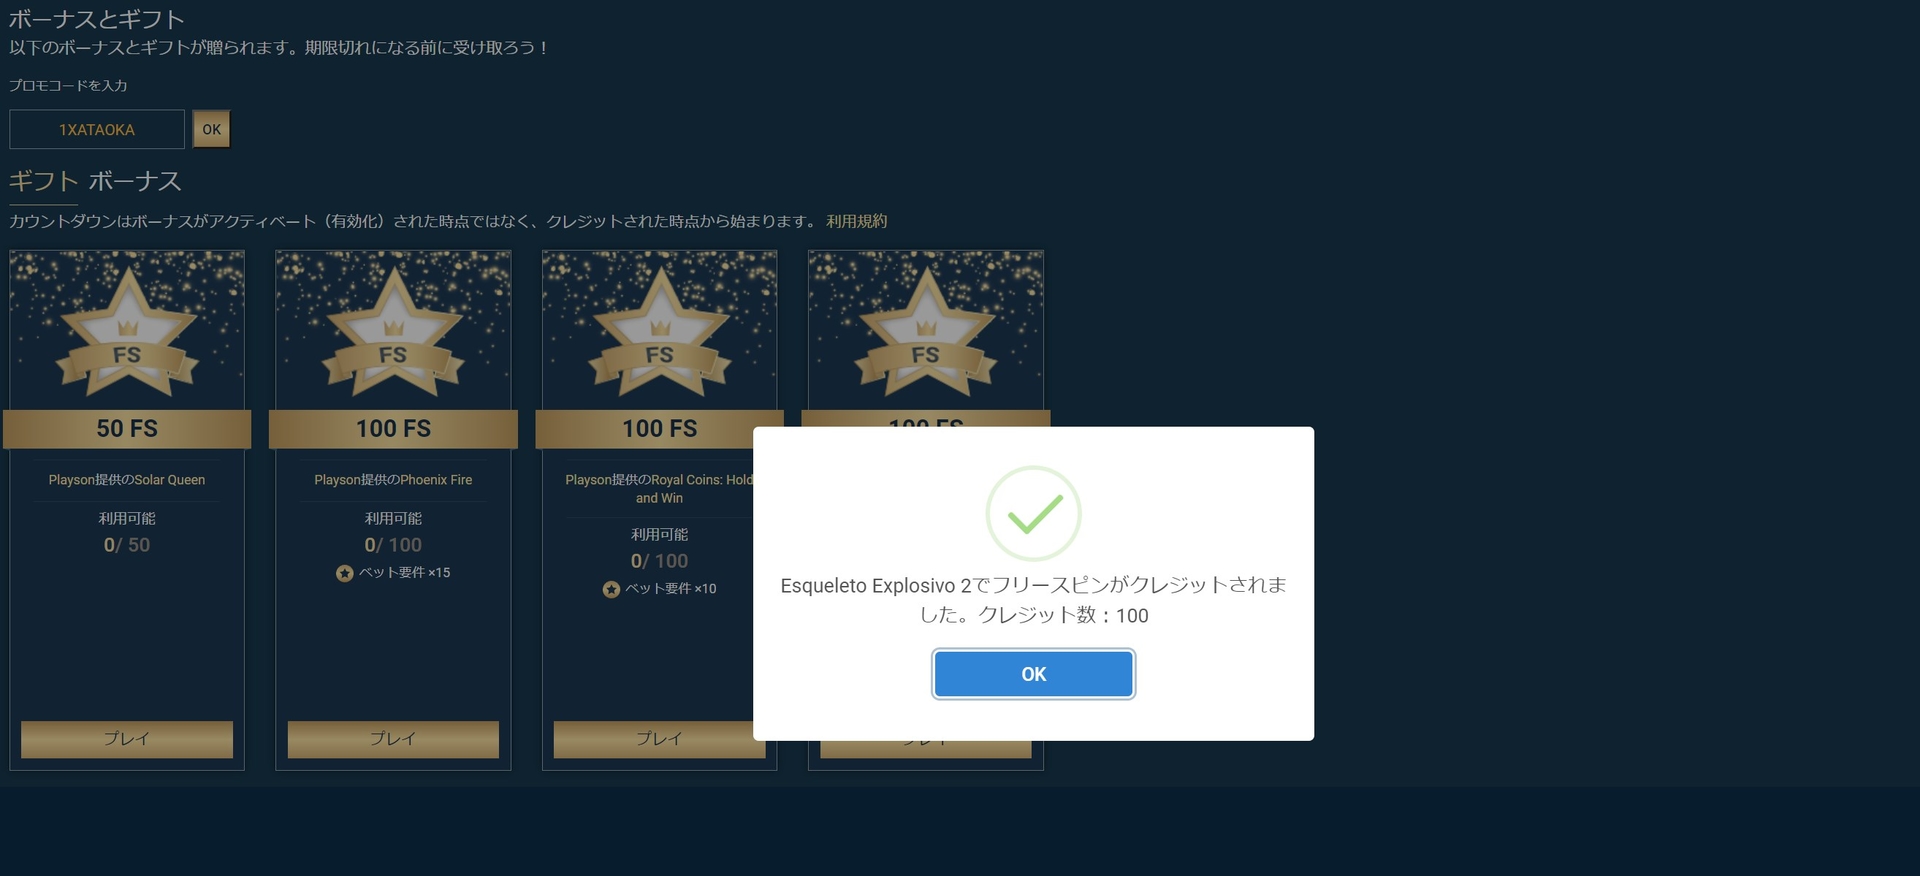Image resolution: width=1920 pixels, height=876 pixels.
Task: Click the Phoenix Fire FS star icon
Action: click(393, 333)
